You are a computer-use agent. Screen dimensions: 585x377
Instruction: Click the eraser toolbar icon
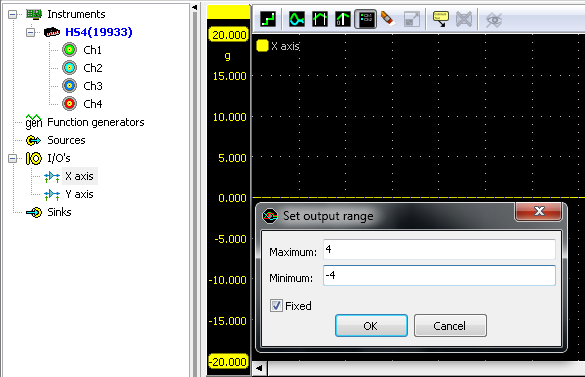pos(388,19)
